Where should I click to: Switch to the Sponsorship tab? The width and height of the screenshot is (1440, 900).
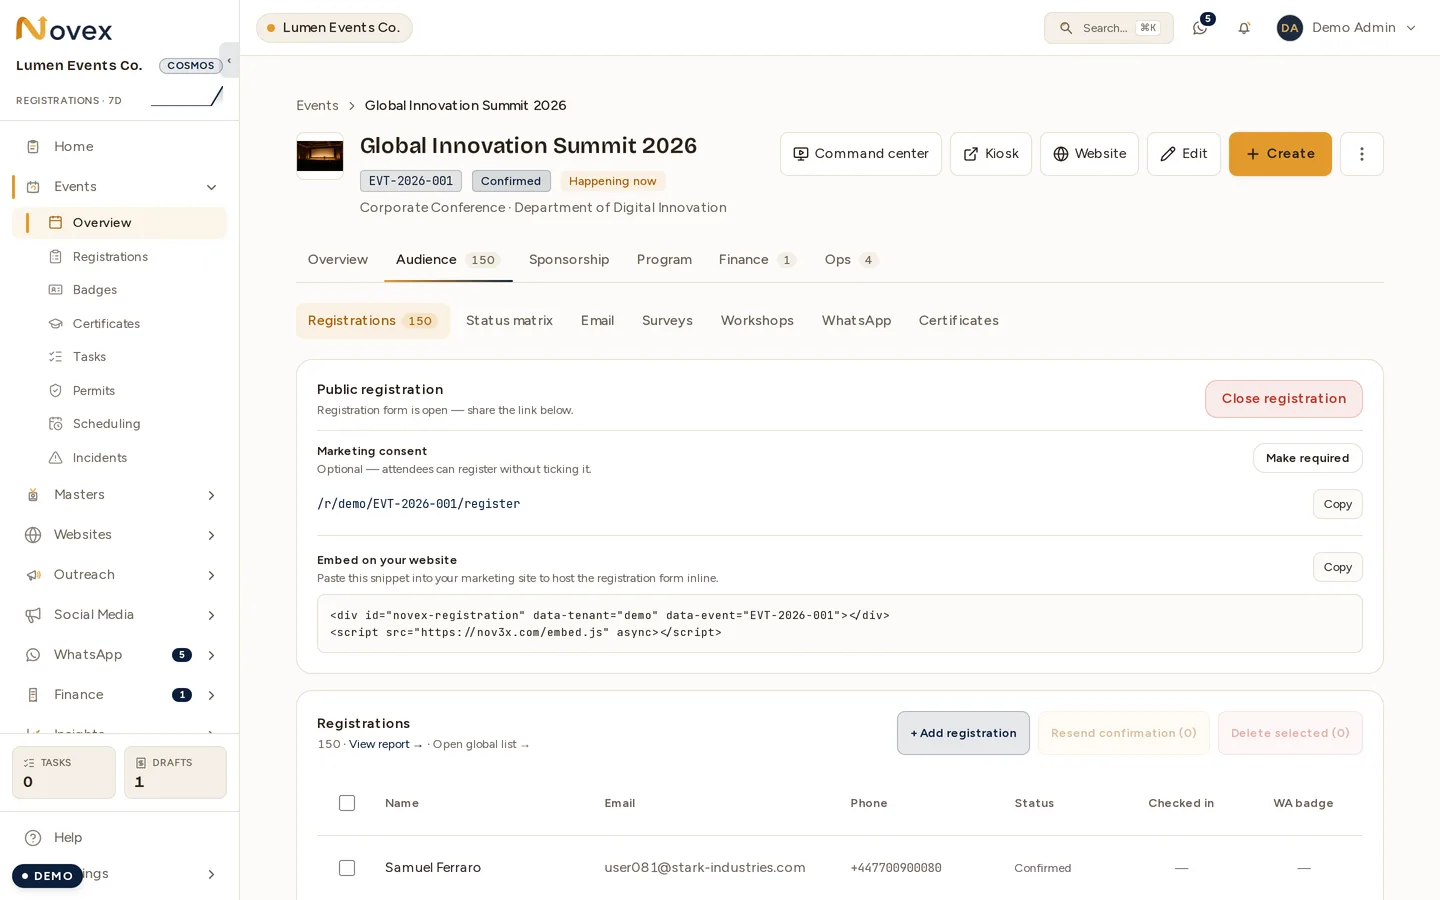(x=569, y=260)
